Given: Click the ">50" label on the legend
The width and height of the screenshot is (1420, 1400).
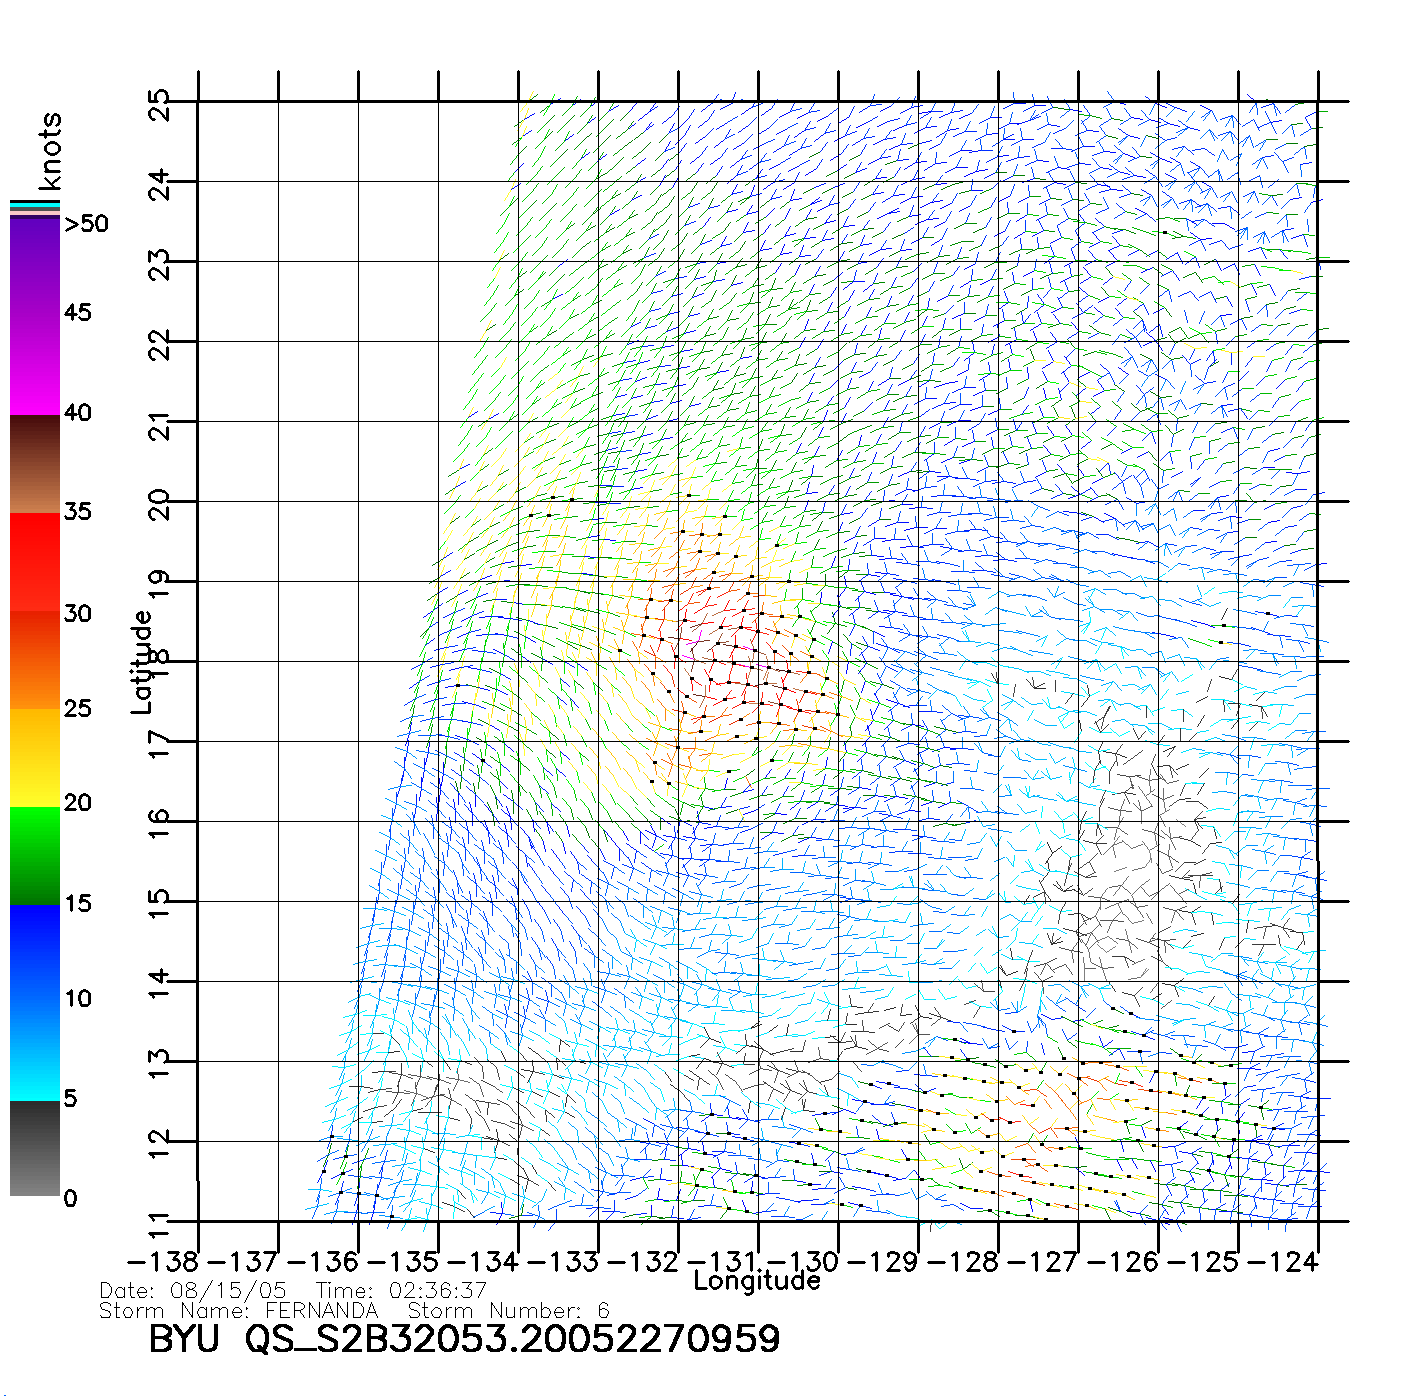Looking at the screenshot, I should pos(87,224).
